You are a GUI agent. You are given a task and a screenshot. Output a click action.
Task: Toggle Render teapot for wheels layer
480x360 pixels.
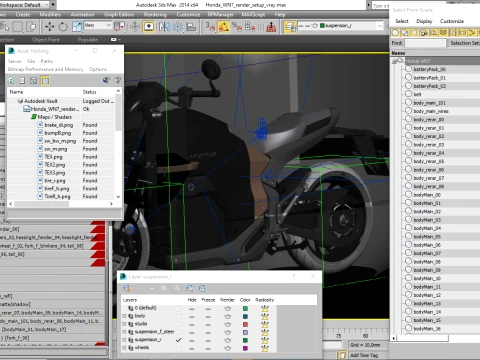[x=227, y=348]
